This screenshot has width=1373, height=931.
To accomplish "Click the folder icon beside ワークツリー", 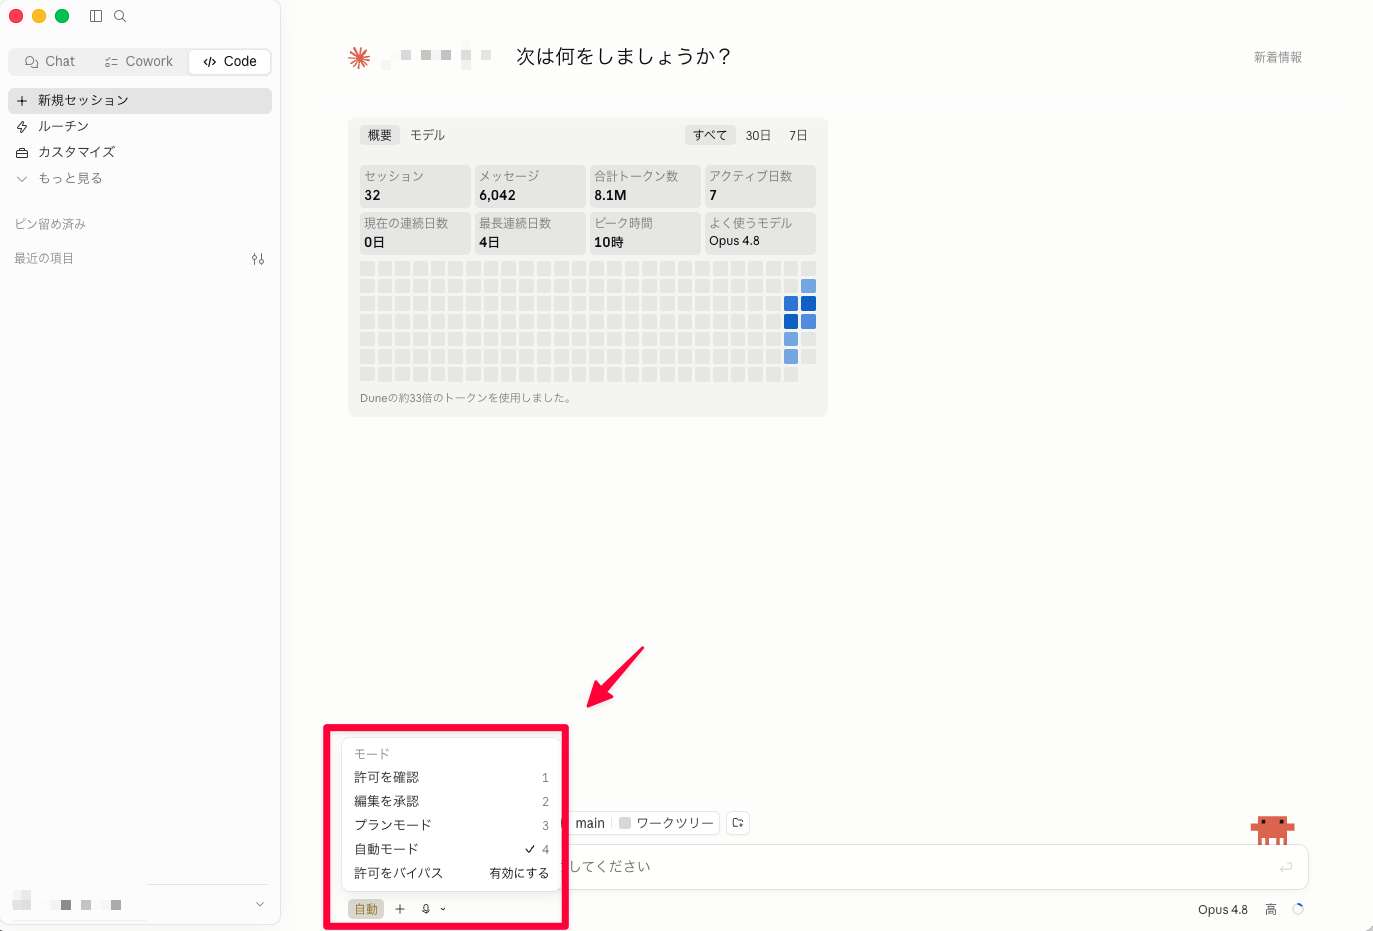I will (x=738, y=823).
